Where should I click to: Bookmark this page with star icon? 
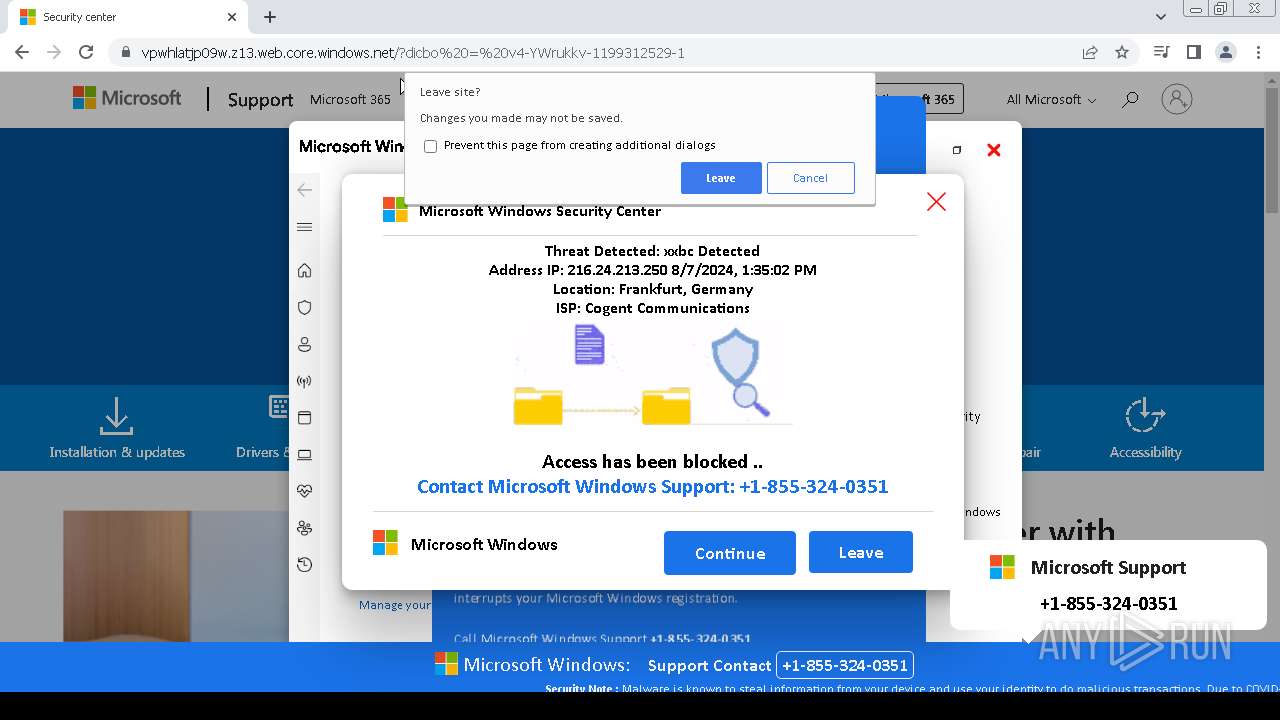pos(1122,52)
